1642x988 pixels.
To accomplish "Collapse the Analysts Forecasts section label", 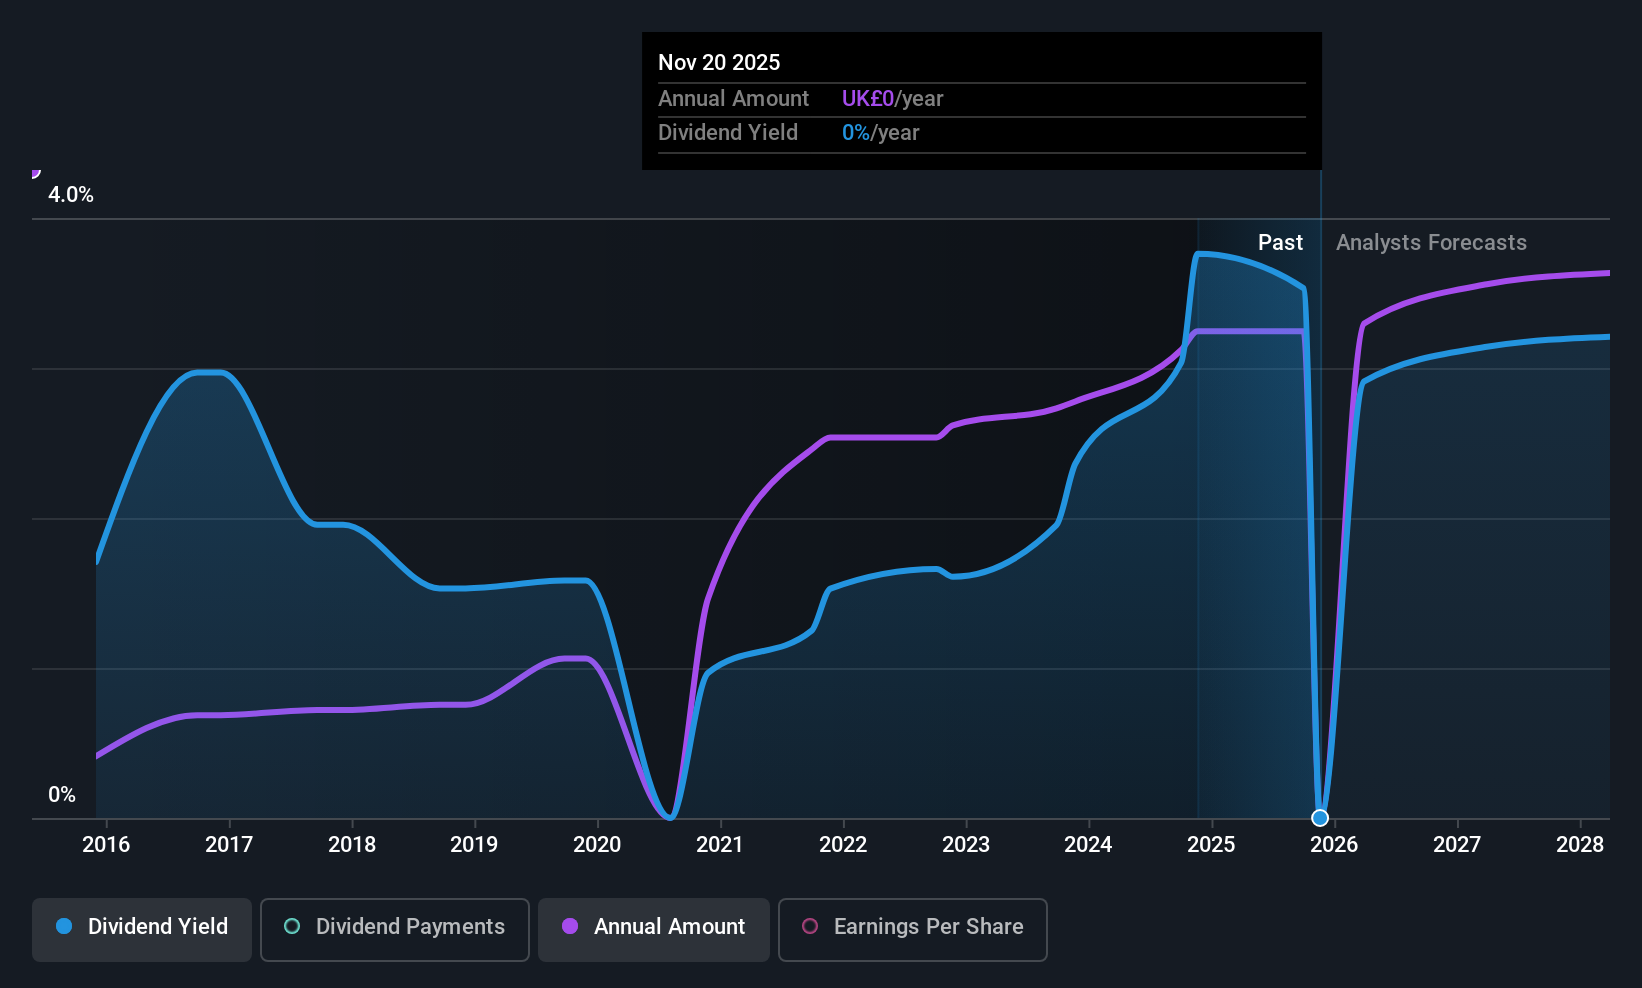I will pyautogui.click(x=1430, y=242).
